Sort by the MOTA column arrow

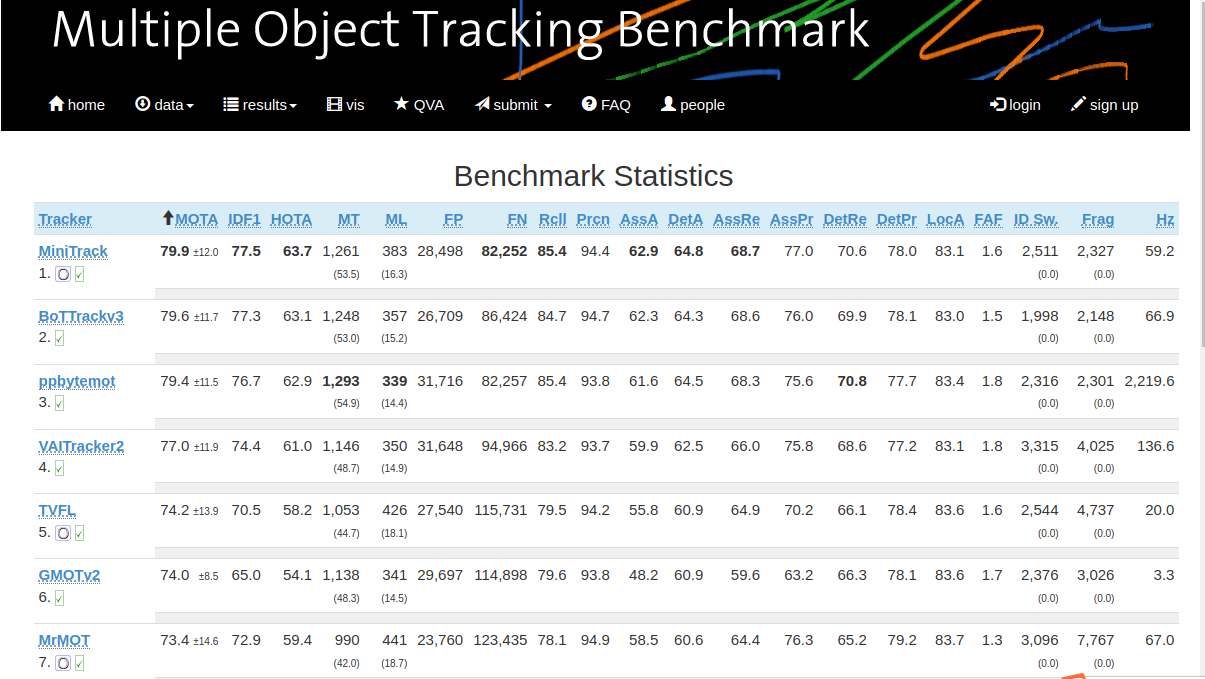(168, 219)
